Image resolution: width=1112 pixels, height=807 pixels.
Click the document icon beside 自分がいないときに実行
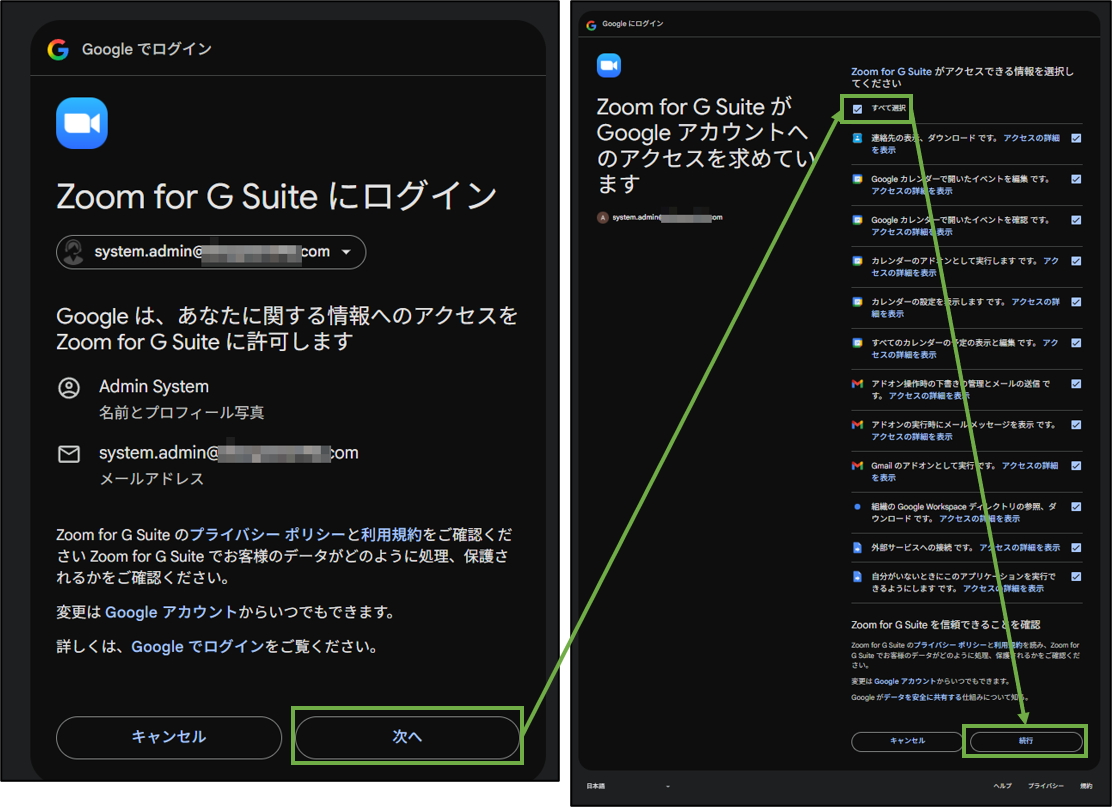[857, 577]
